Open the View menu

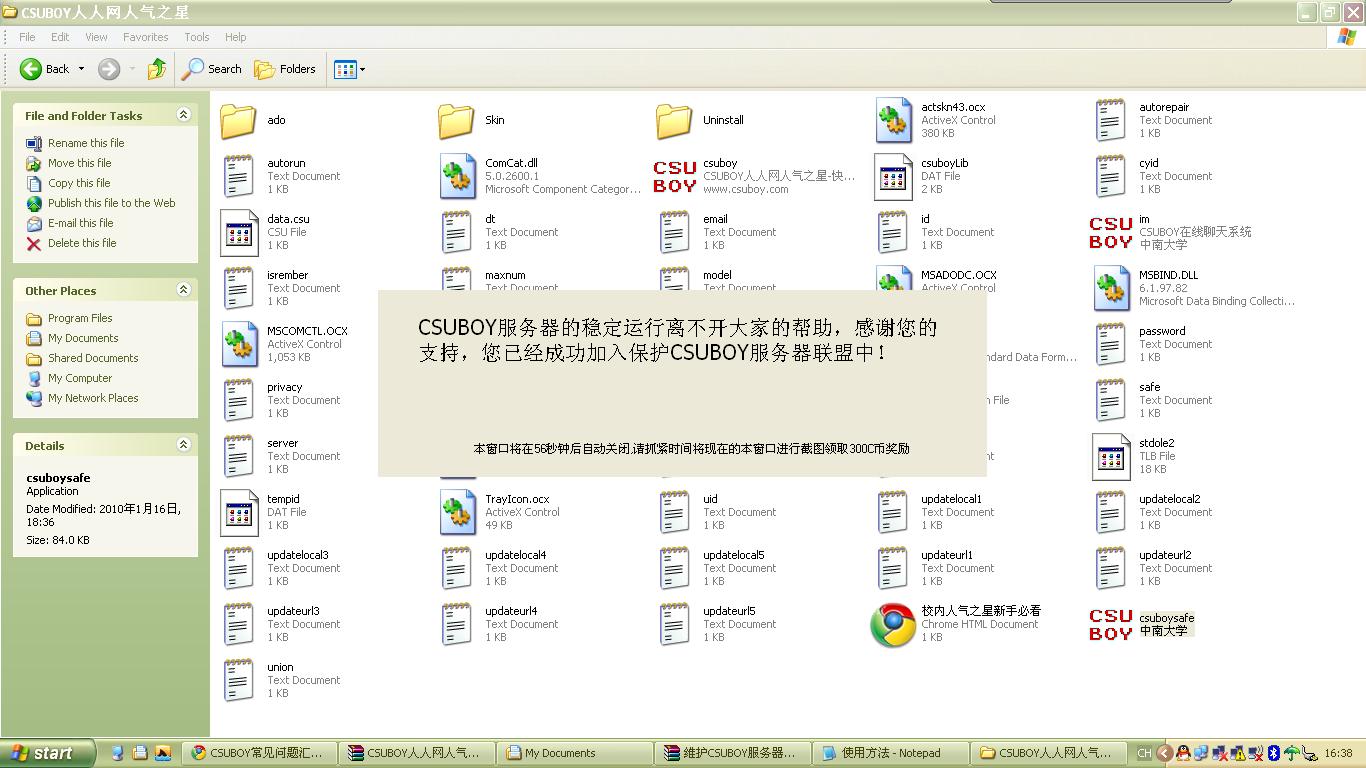pyautogui.click(x=96, y=37)
